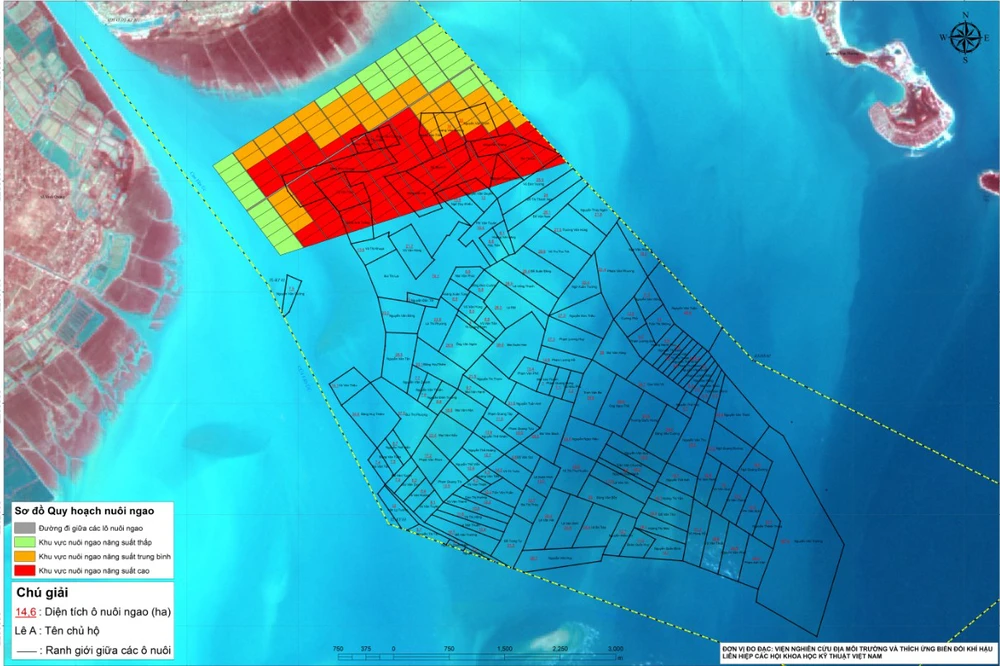Select the orange medium-yield legend swatch
The width and height of the screenshot is (1000, 666).
[x=24, y=556]
